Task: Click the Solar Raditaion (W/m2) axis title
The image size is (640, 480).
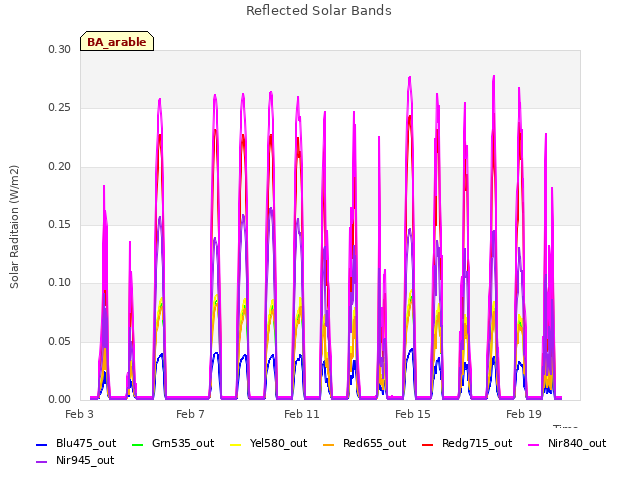Action: click(14, 227)
